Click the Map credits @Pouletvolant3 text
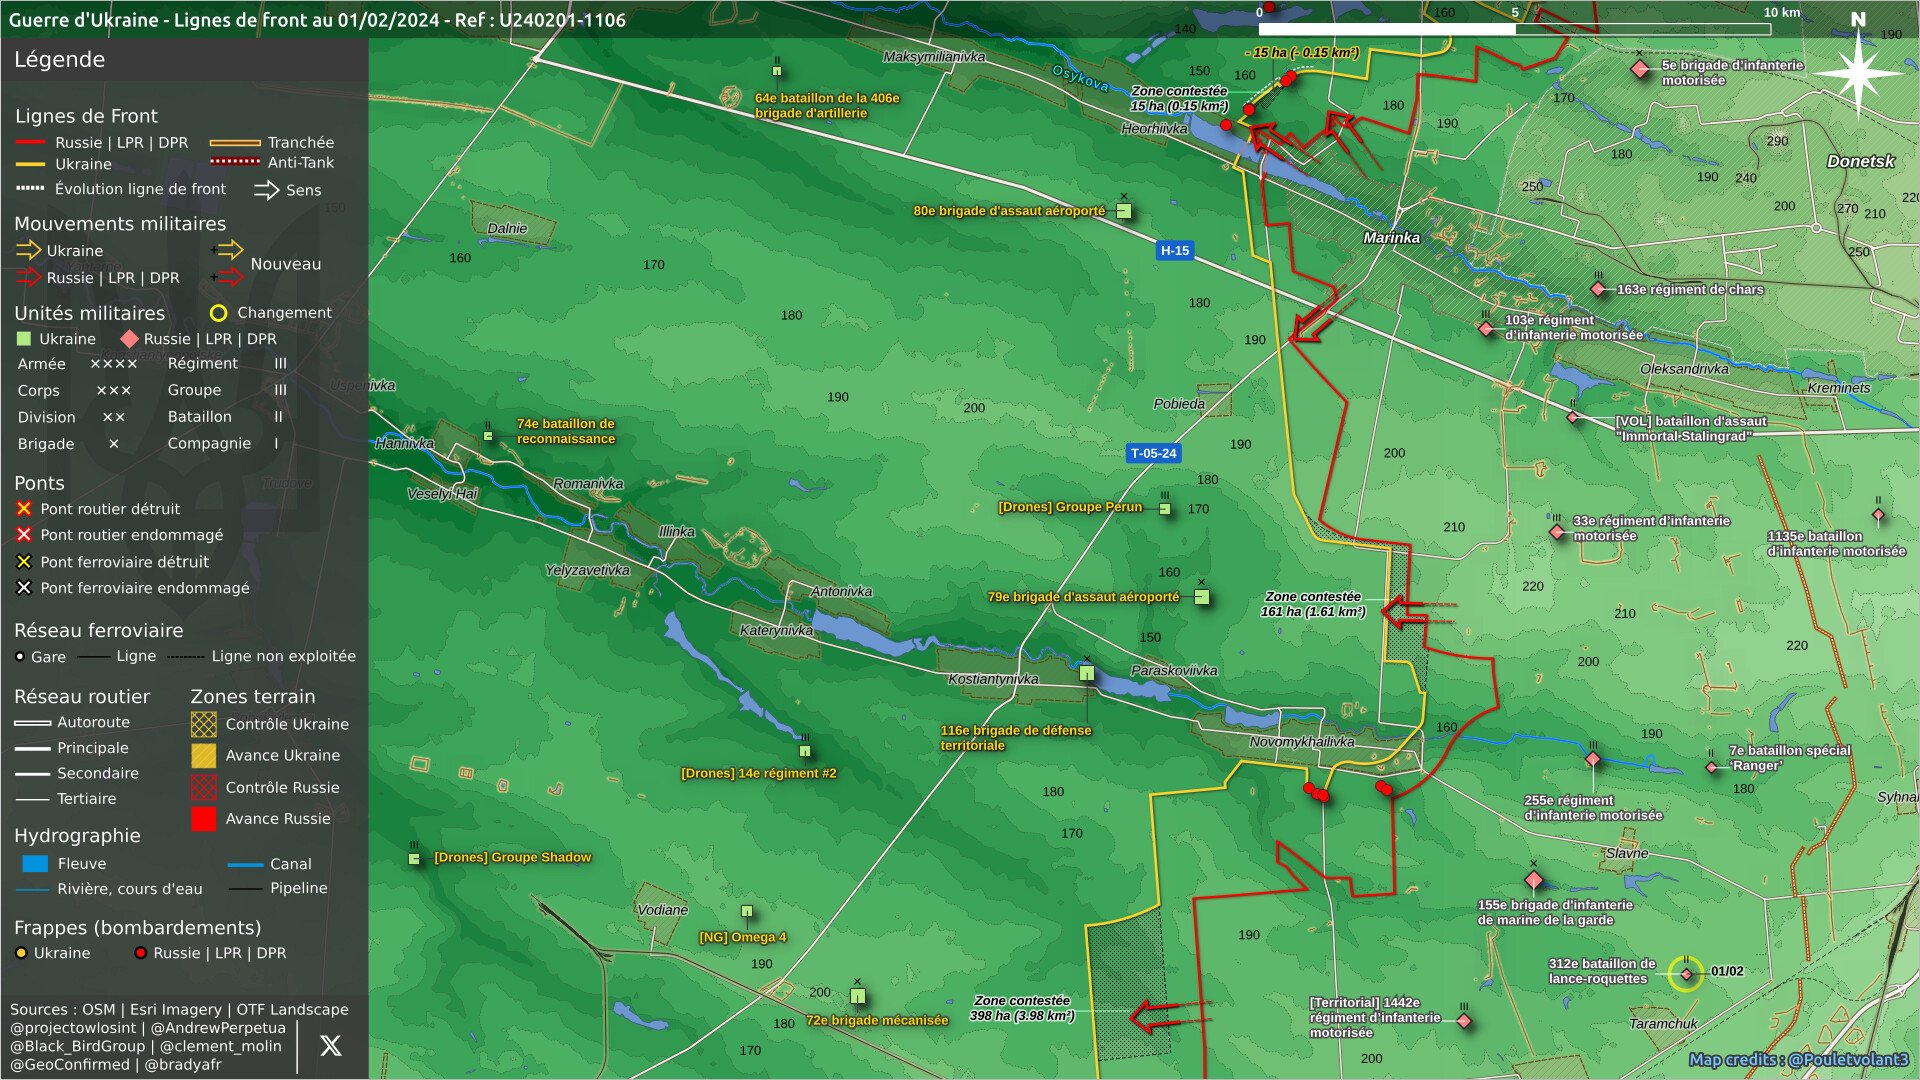1920x1080 pixels. tap(1798, 1060)
